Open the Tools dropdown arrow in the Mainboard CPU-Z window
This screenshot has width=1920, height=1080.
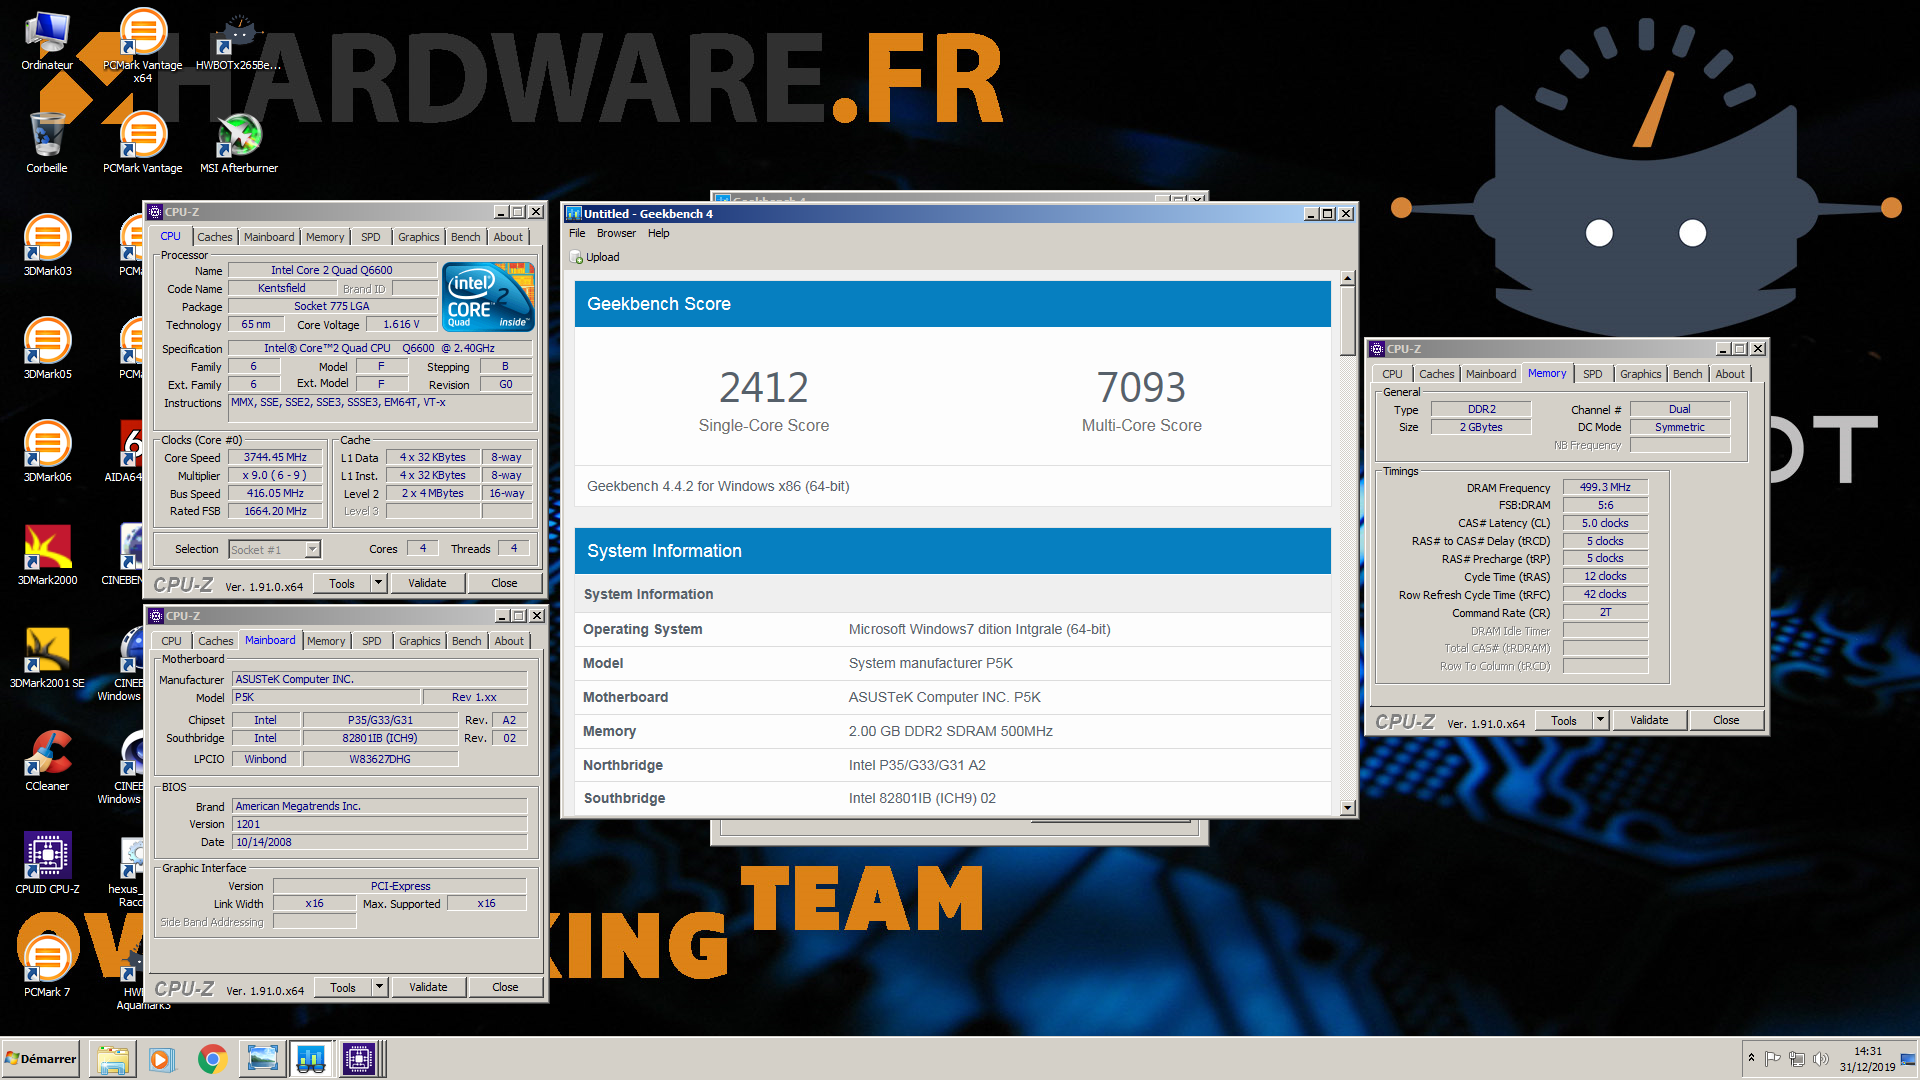click(379, 987)
